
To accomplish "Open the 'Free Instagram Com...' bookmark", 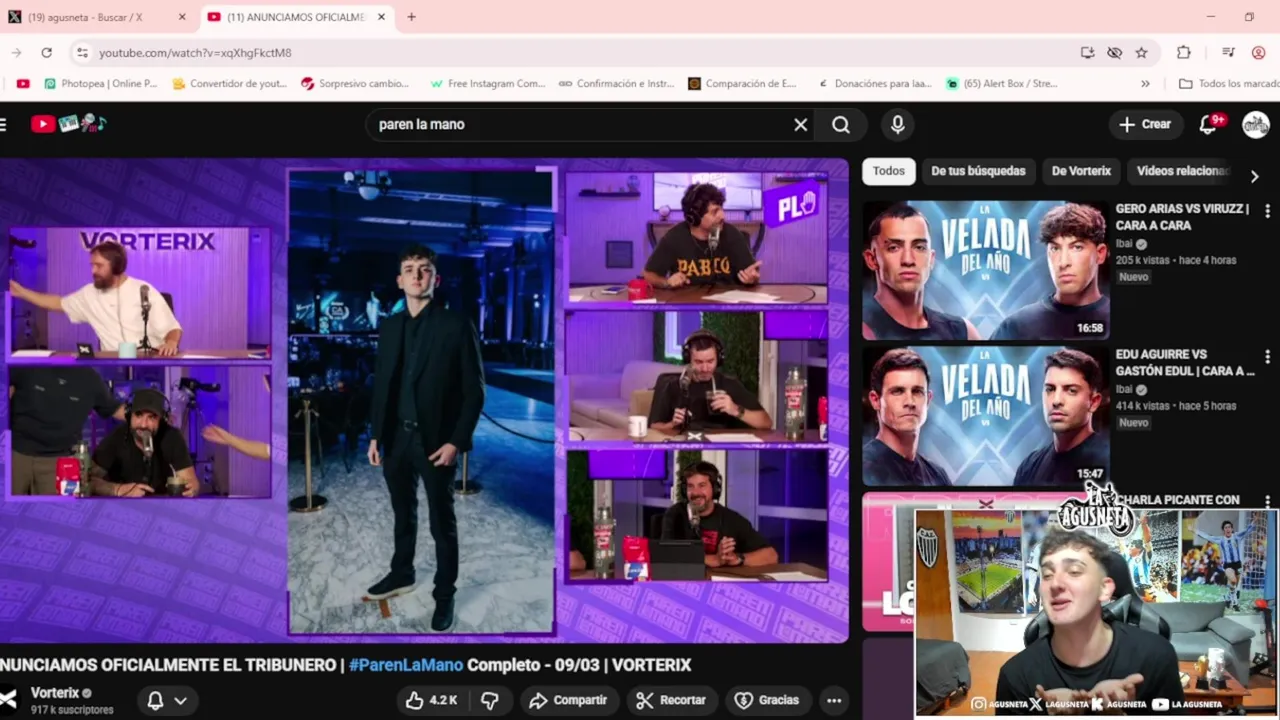I will (487, 84).
